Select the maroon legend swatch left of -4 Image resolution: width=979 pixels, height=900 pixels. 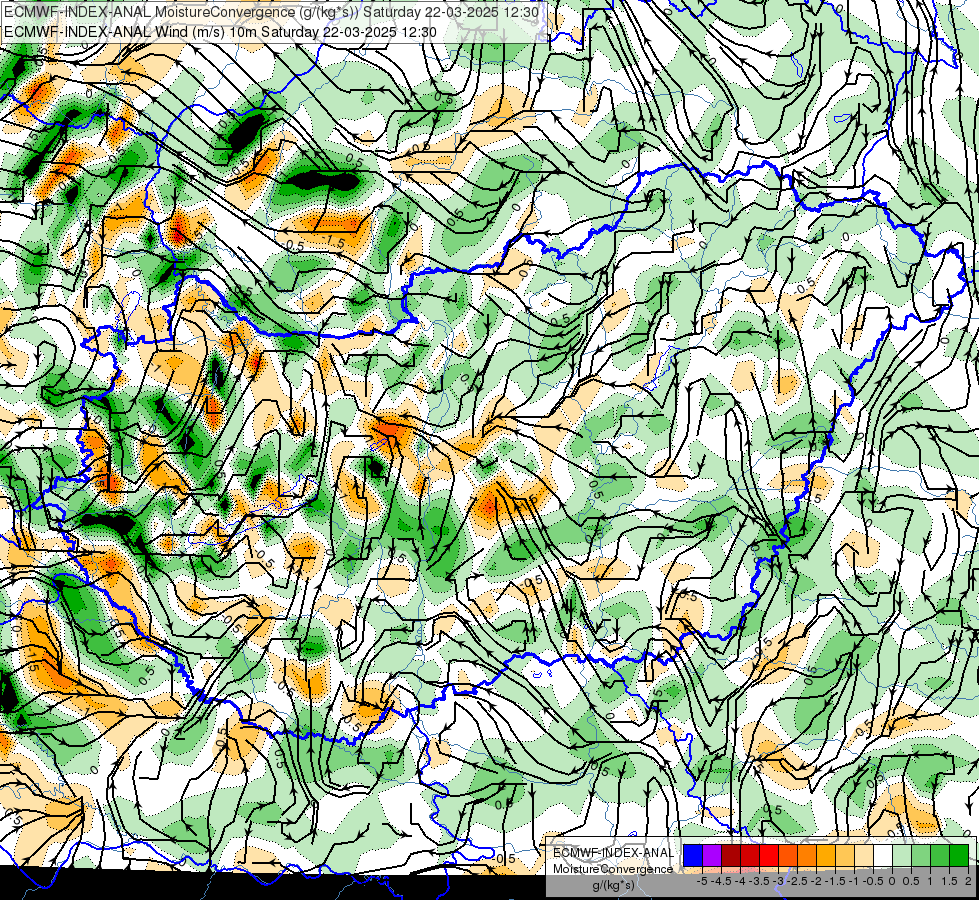[731, 856]
